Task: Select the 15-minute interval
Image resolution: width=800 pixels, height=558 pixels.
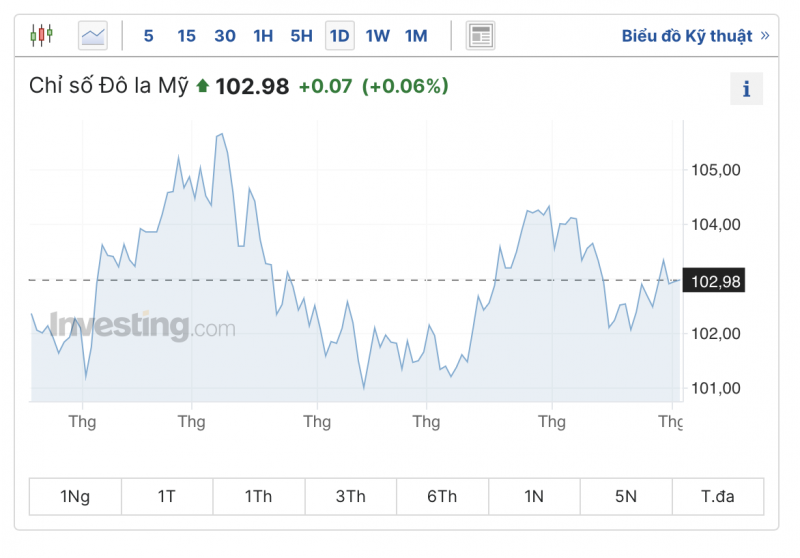Action: [187, 36]
